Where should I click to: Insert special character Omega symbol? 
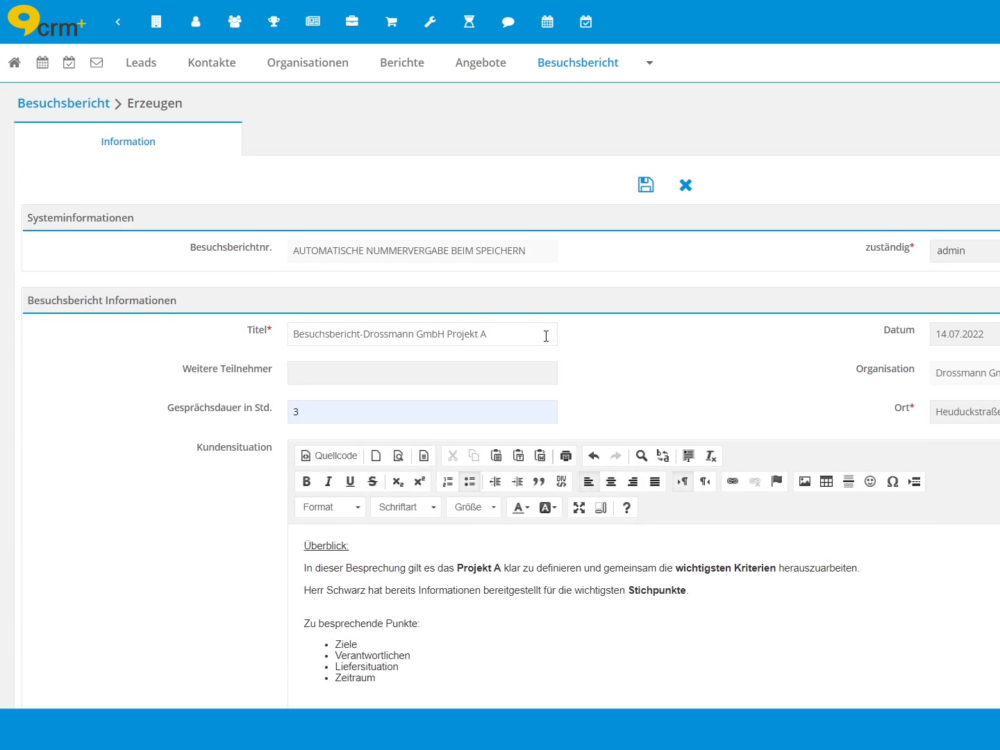[x=892, y=481]
